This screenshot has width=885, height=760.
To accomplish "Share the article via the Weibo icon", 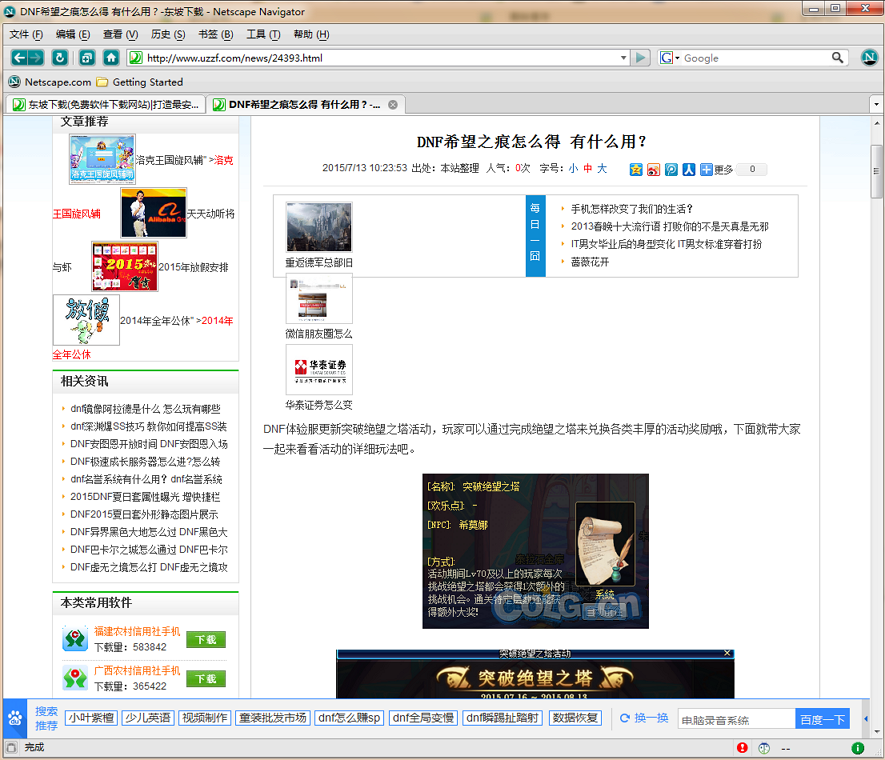I will (654, 169).
